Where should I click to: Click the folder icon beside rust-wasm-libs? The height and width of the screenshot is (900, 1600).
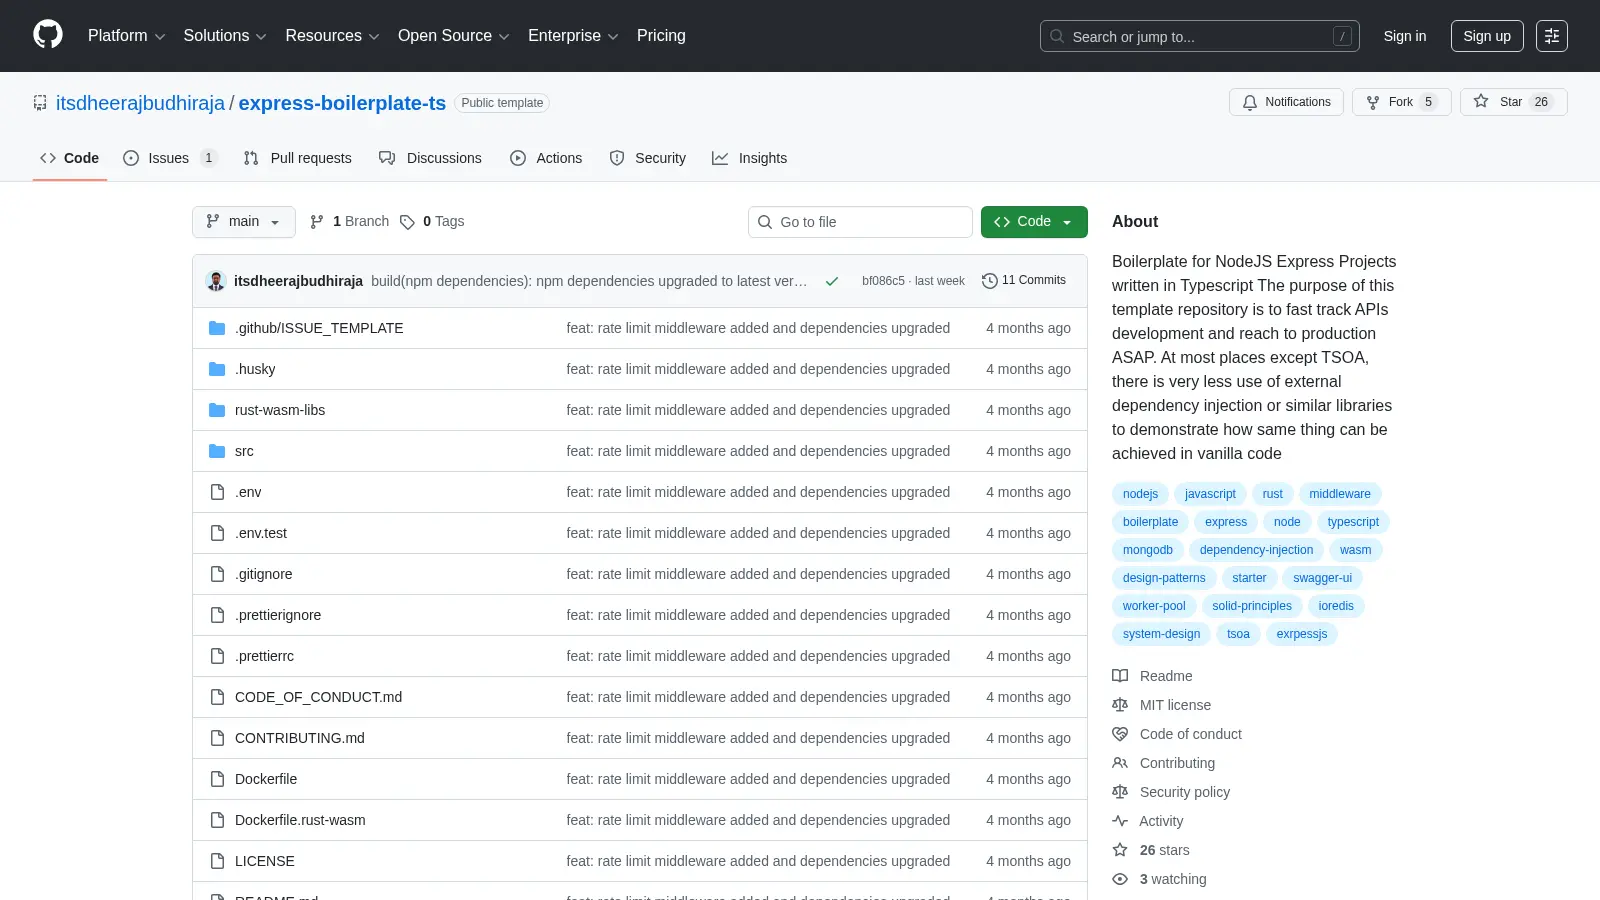point(217,410)
